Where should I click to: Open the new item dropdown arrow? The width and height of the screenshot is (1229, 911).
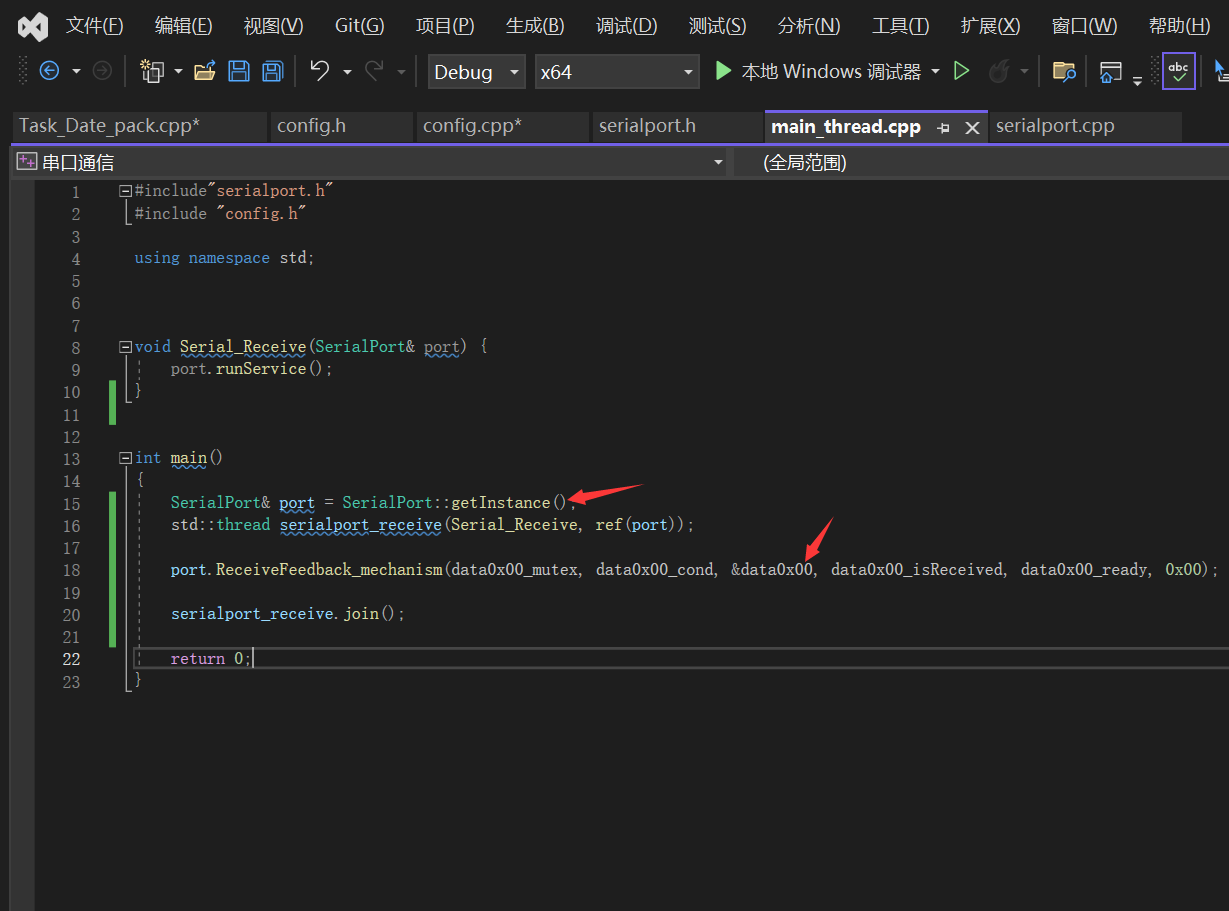tap(178, 71)
